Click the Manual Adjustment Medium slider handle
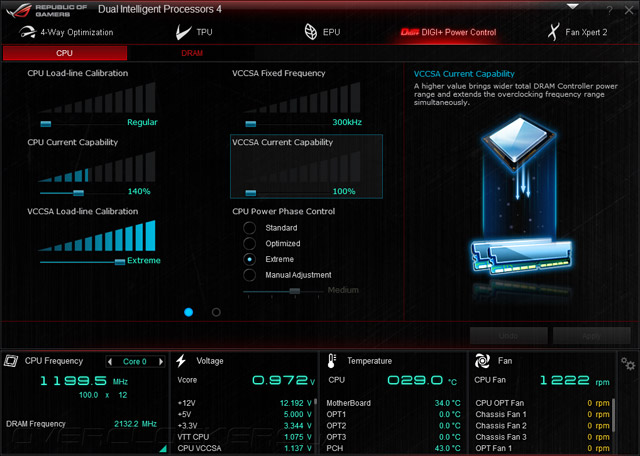 click(x=295, y=291)
